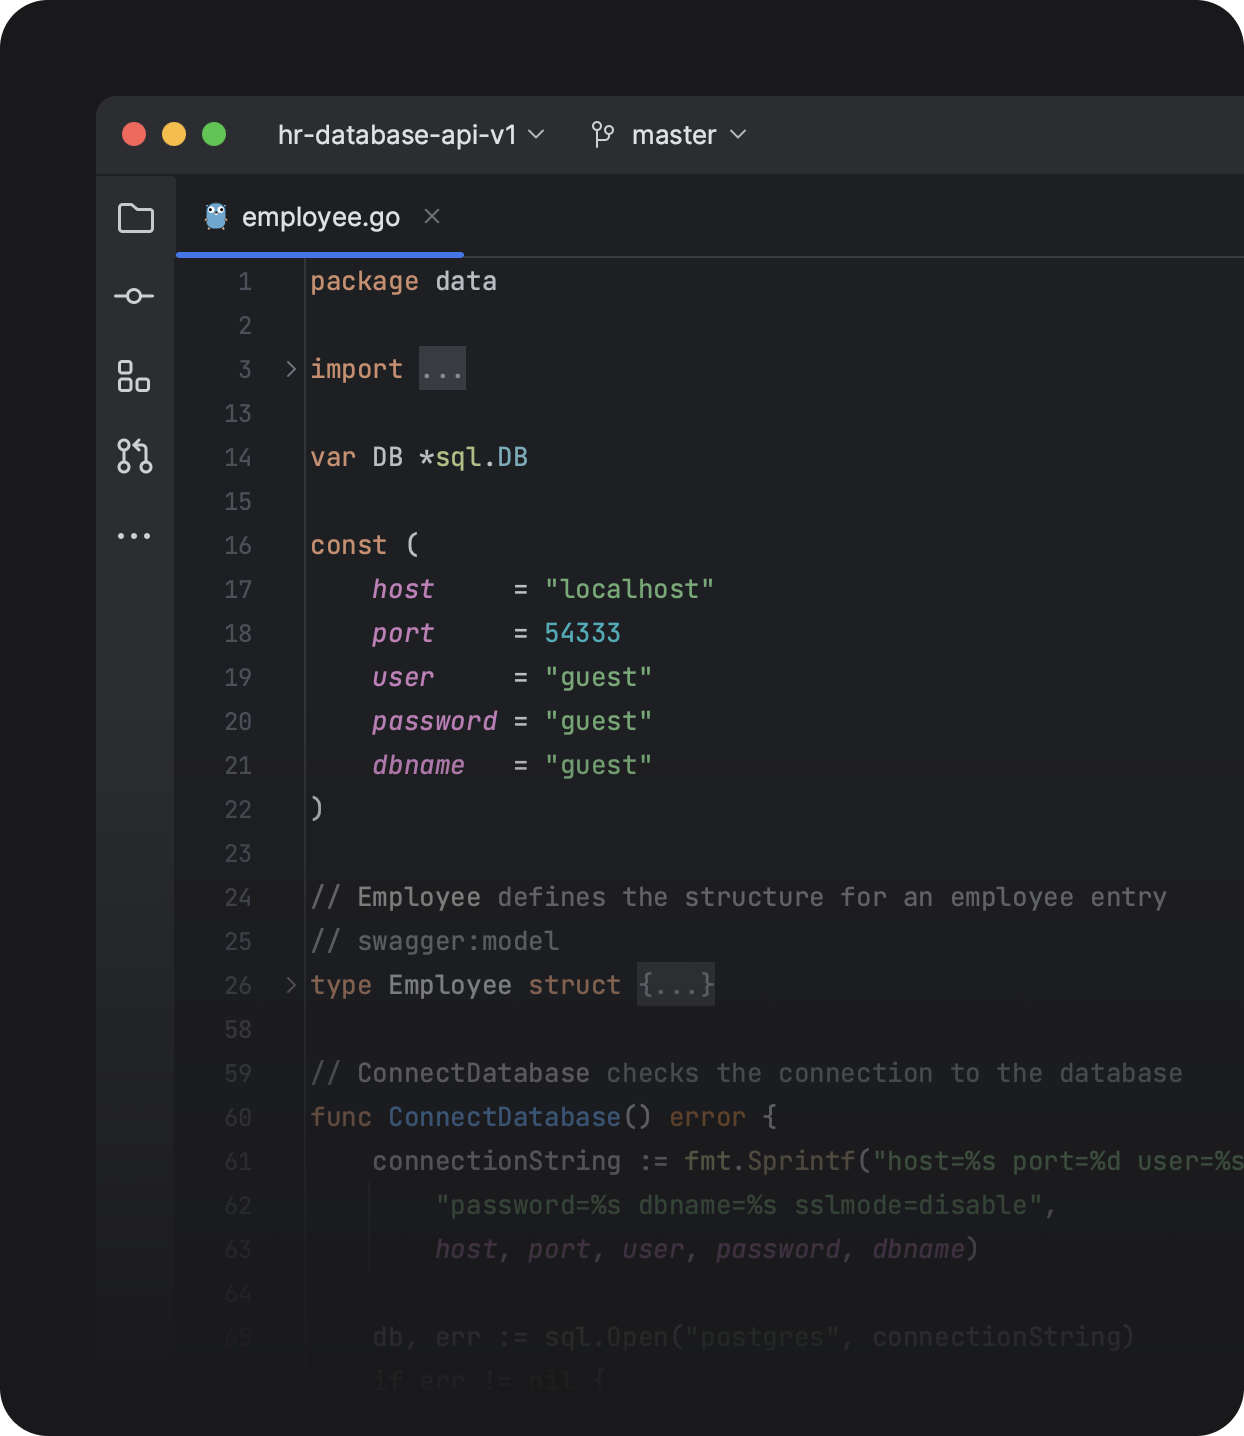Expand the folded Employee struct arrow

pos(291,985)
